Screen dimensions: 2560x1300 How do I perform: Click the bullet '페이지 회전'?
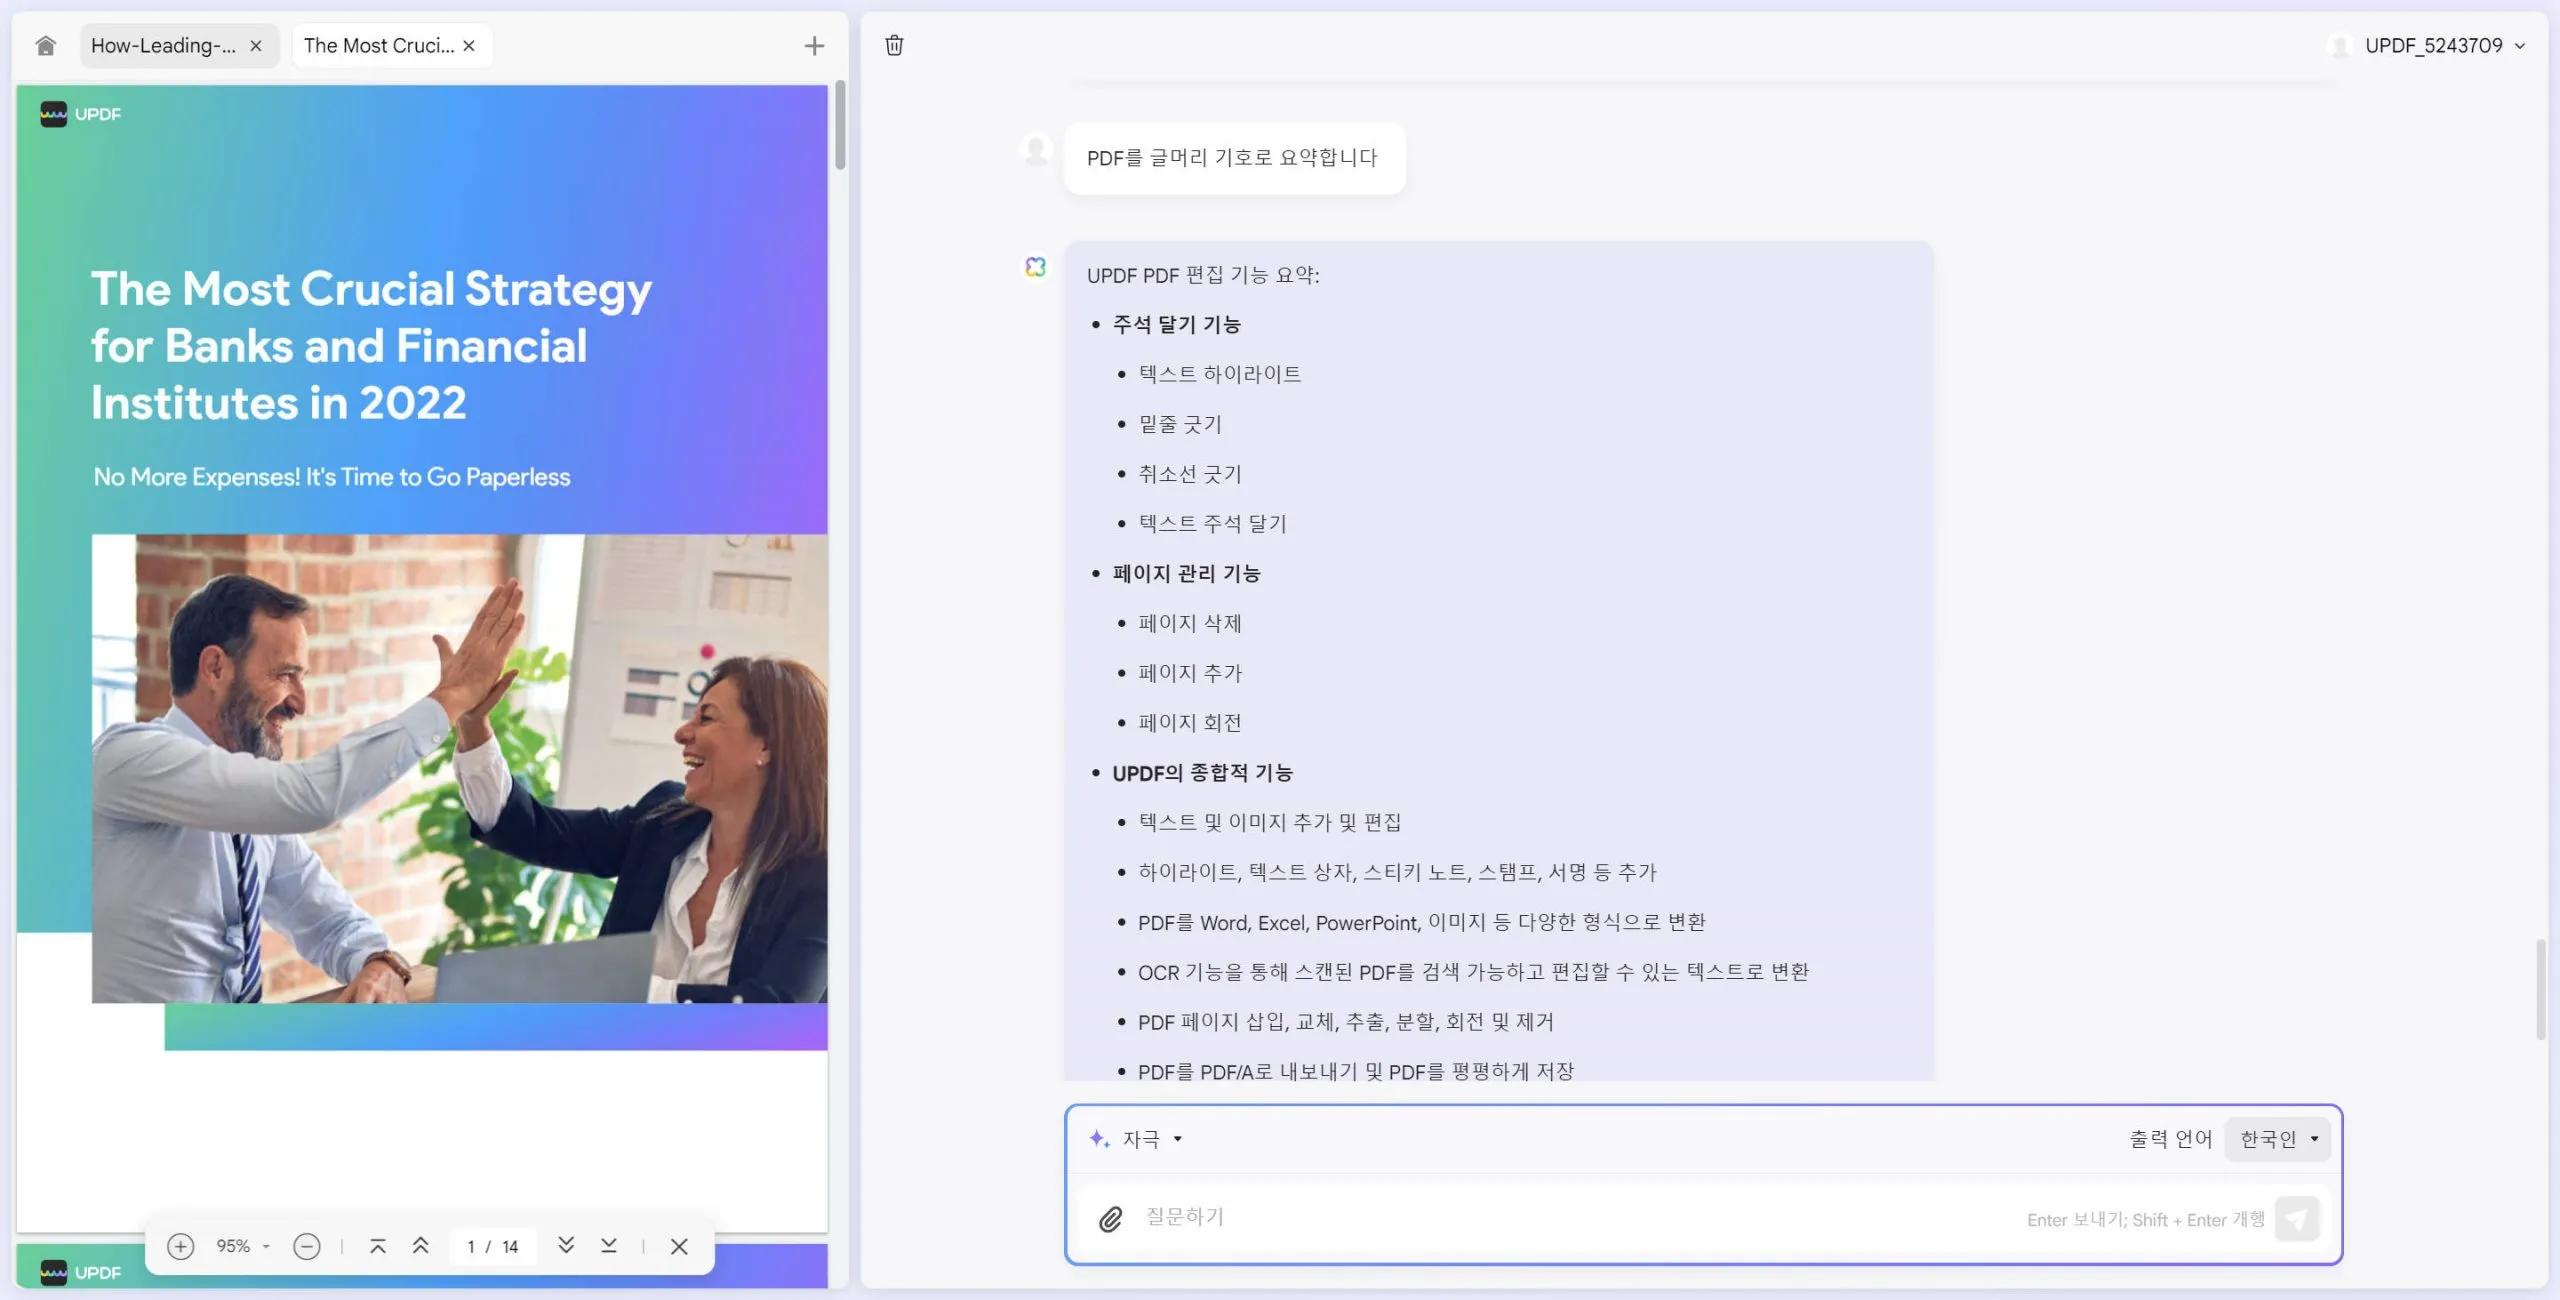click(x=1190, y=722)
